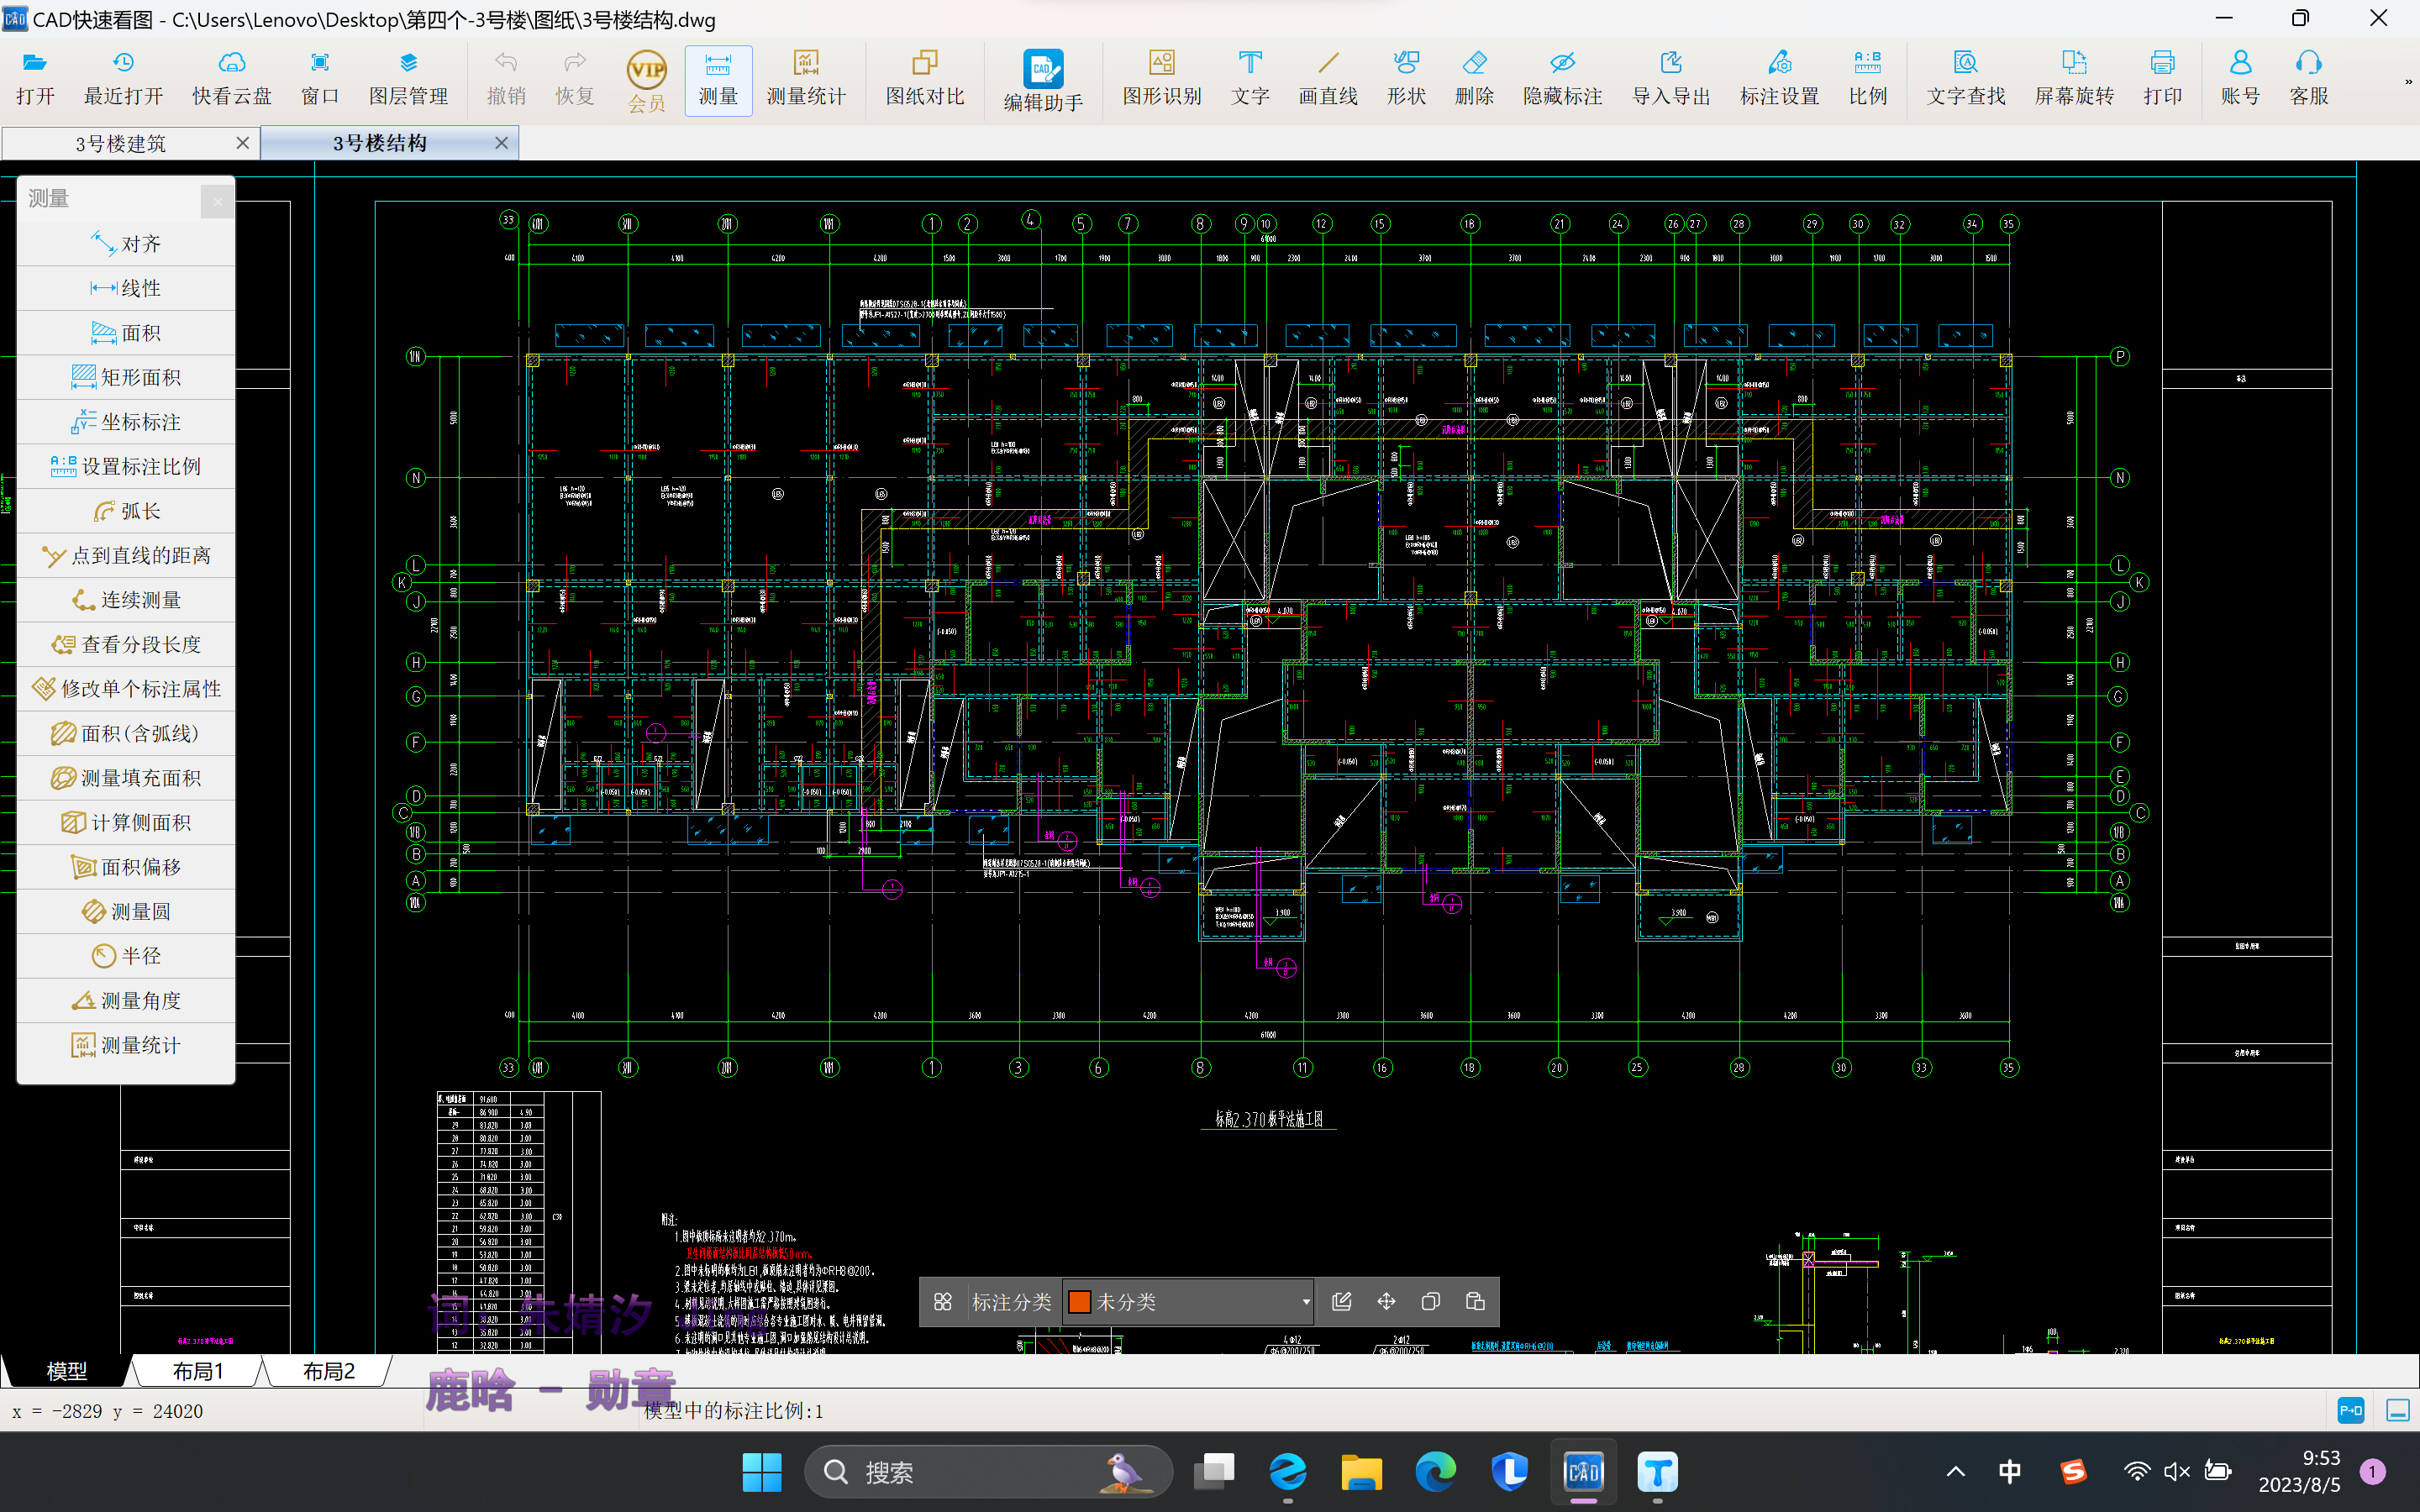Close the 测量 panel
2420x1512 pixels.
coord(217,201)
